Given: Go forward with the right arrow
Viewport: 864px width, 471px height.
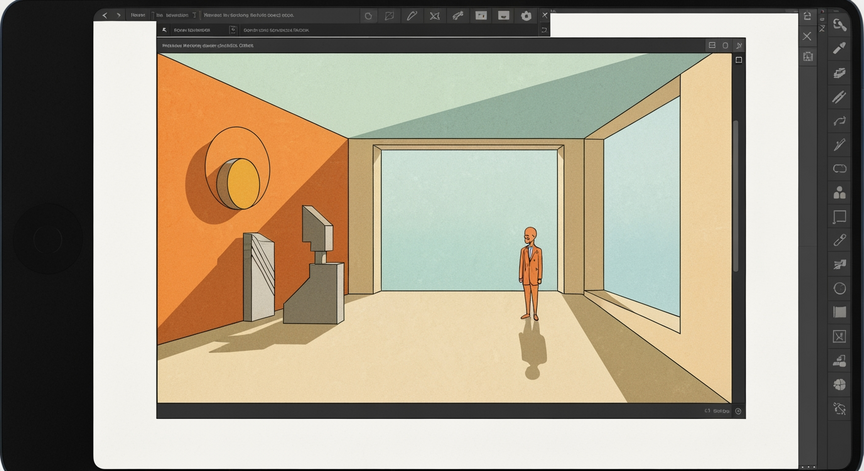Looking at the screenshot, I should [118, 15].
